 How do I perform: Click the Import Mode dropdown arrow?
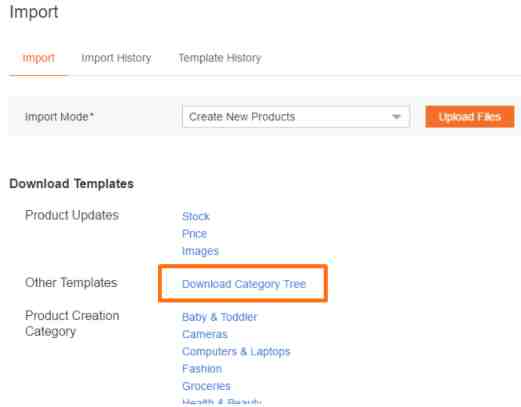click(x=396, y=117)
